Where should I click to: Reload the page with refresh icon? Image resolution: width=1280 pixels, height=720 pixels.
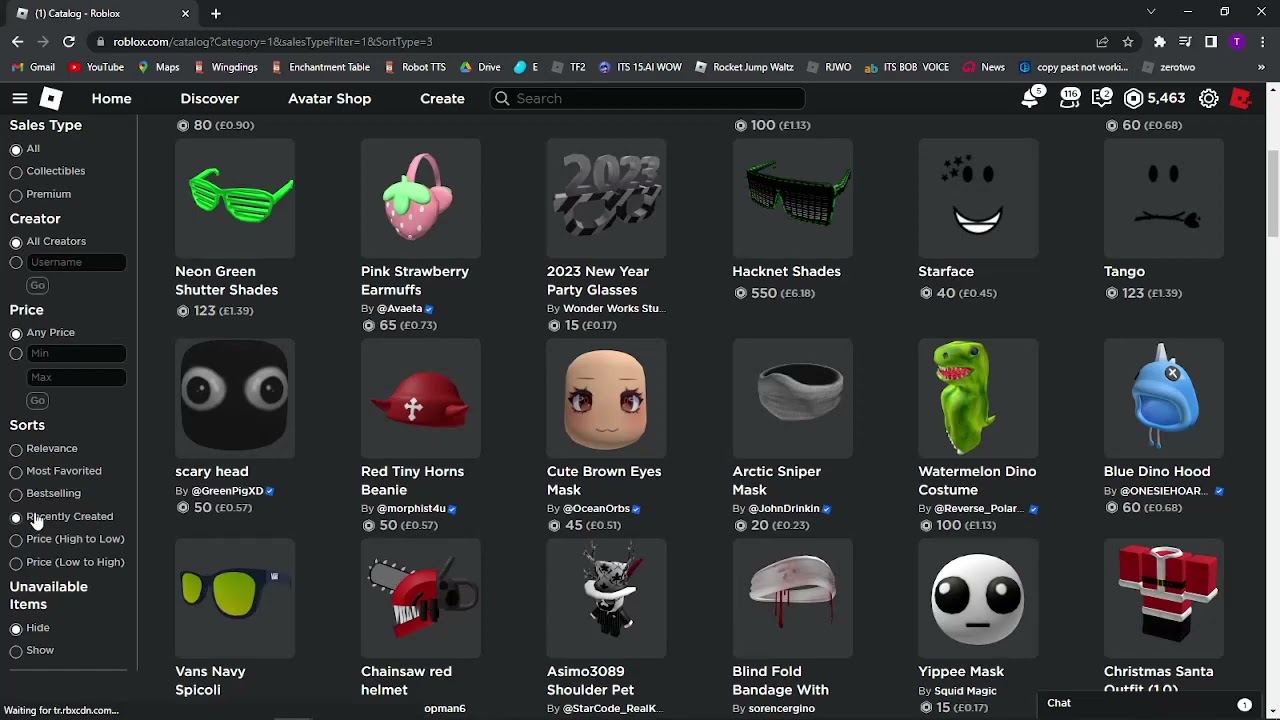point(69,42)
